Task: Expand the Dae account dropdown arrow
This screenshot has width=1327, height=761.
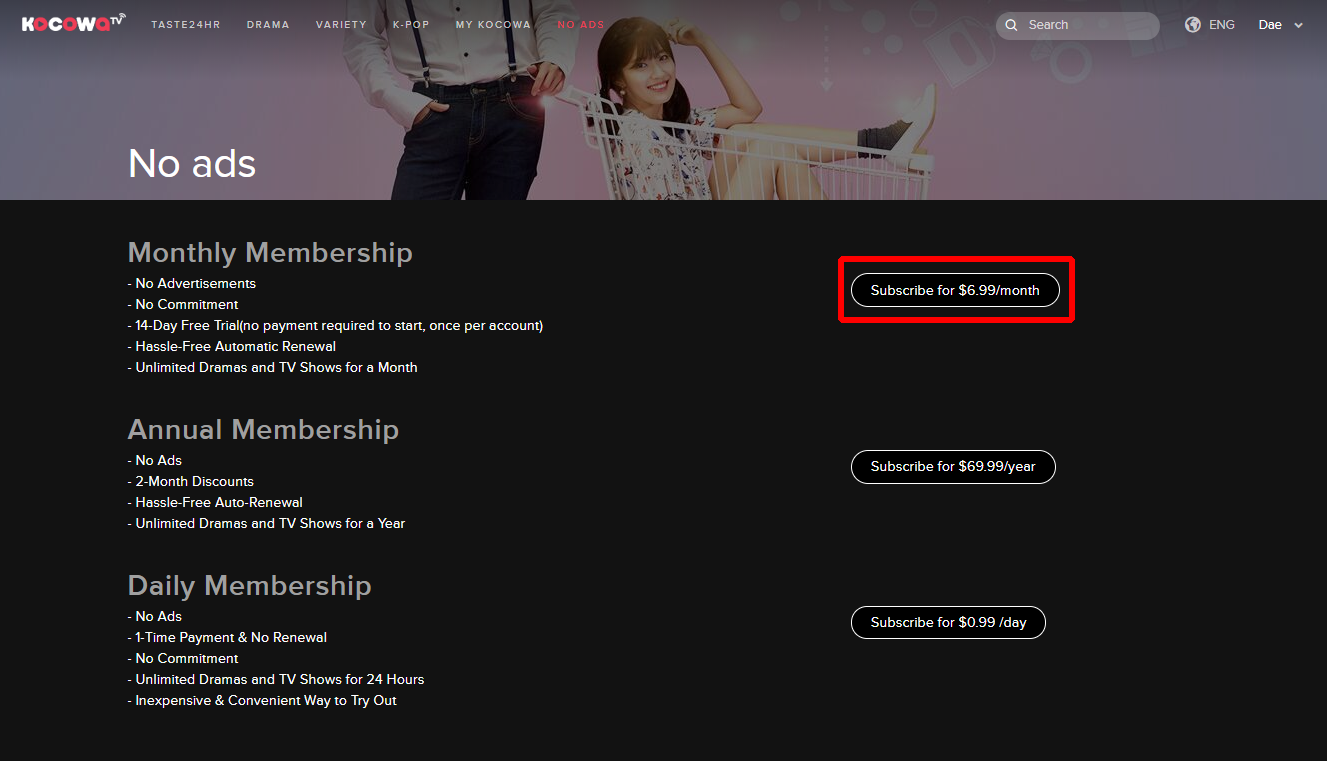Action: click(x=1298, y=26)
